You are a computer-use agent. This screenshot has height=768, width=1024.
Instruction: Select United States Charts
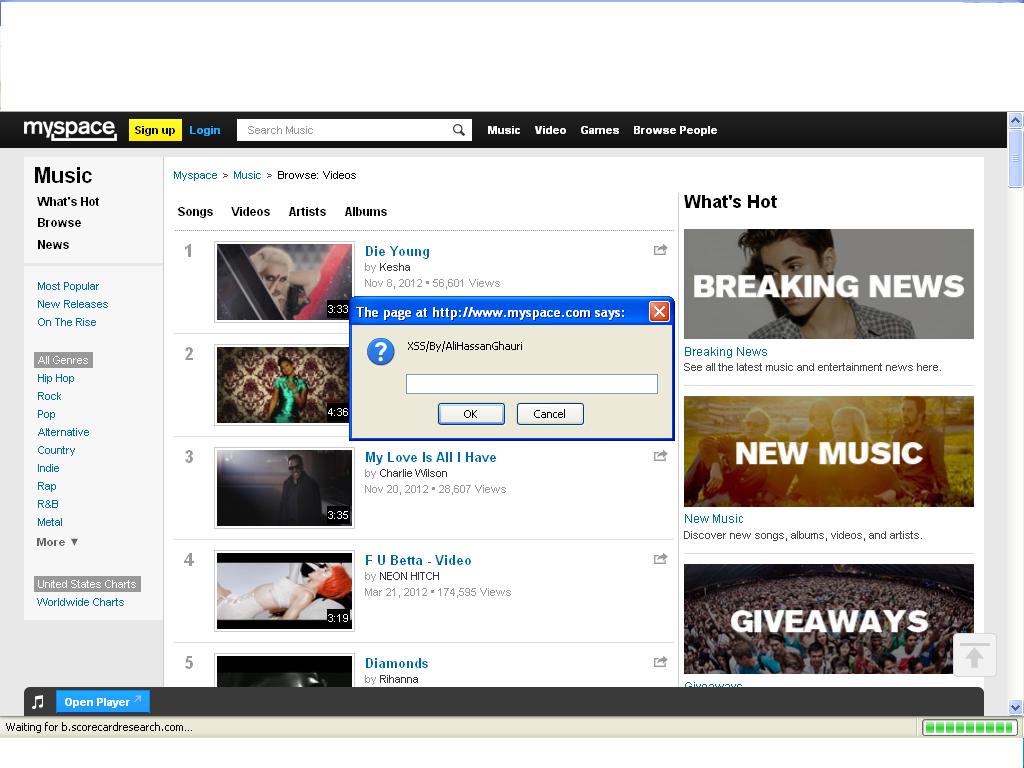click(x=87, y=584)
